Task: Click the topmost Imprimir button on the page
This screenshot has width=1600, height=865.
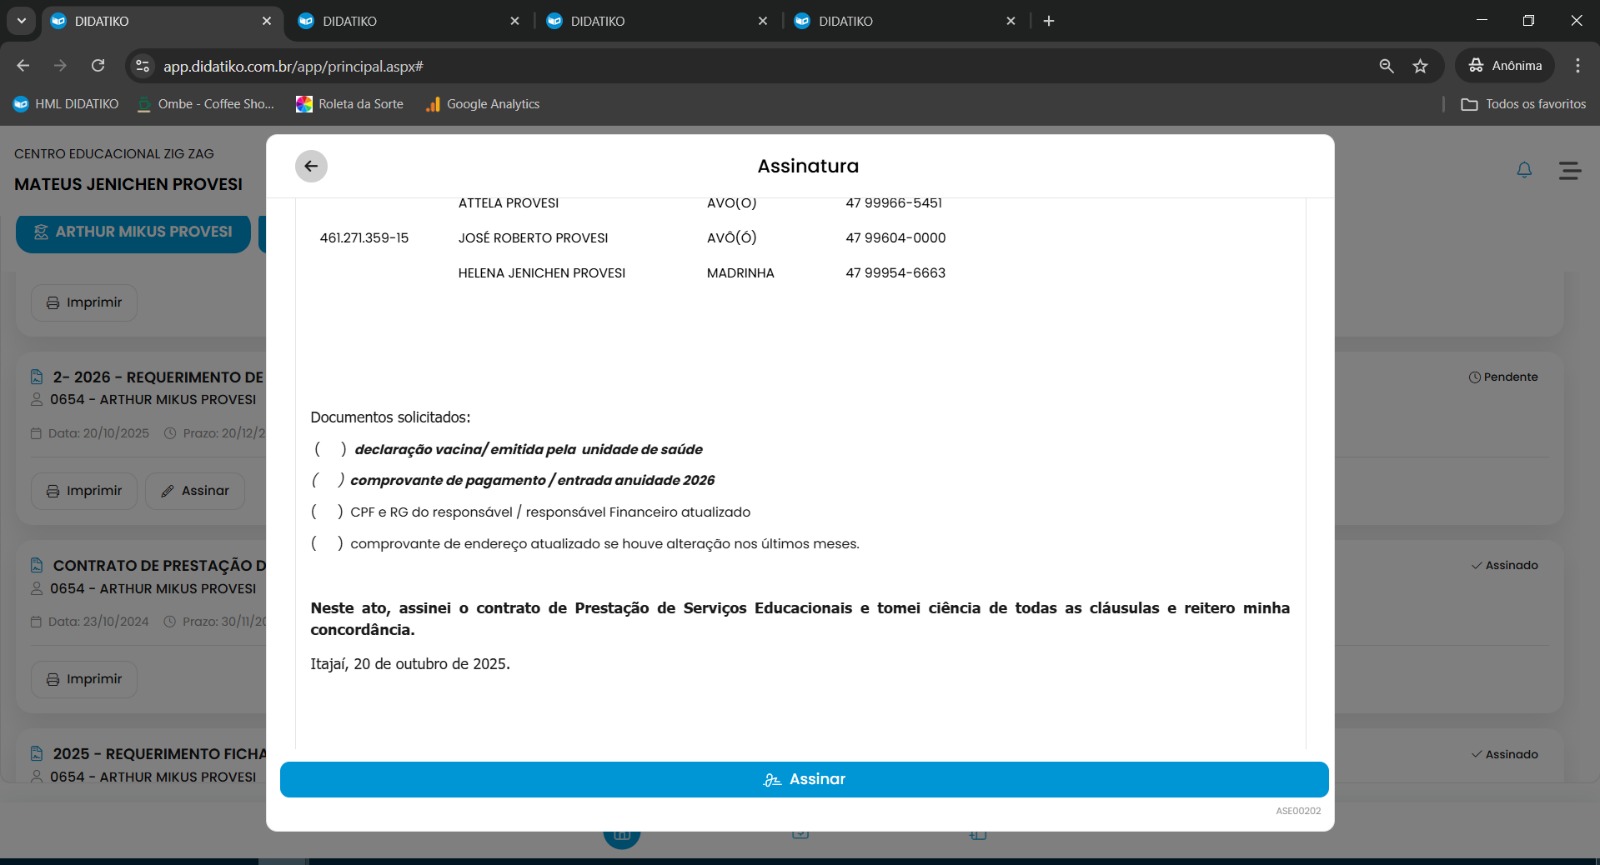Action: (84, 303)
